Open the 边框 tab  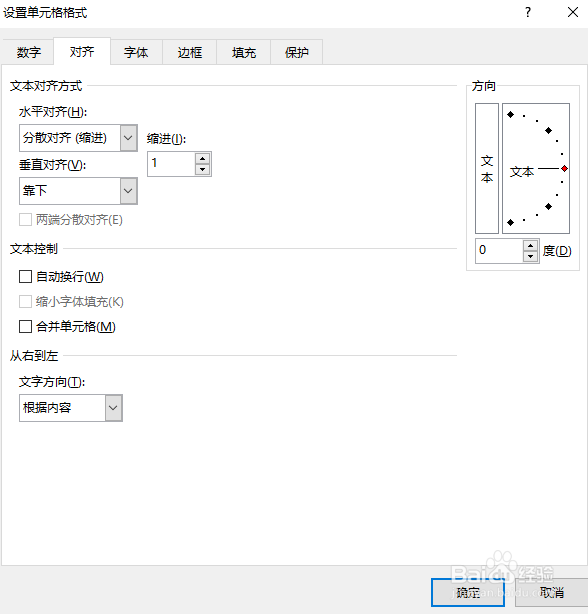[x=190, y=52]
